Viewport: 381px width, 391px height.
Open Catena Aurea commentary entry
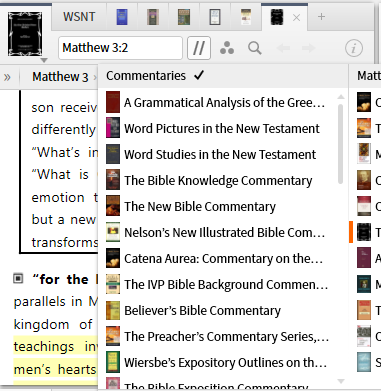click(x=223, y=259)
